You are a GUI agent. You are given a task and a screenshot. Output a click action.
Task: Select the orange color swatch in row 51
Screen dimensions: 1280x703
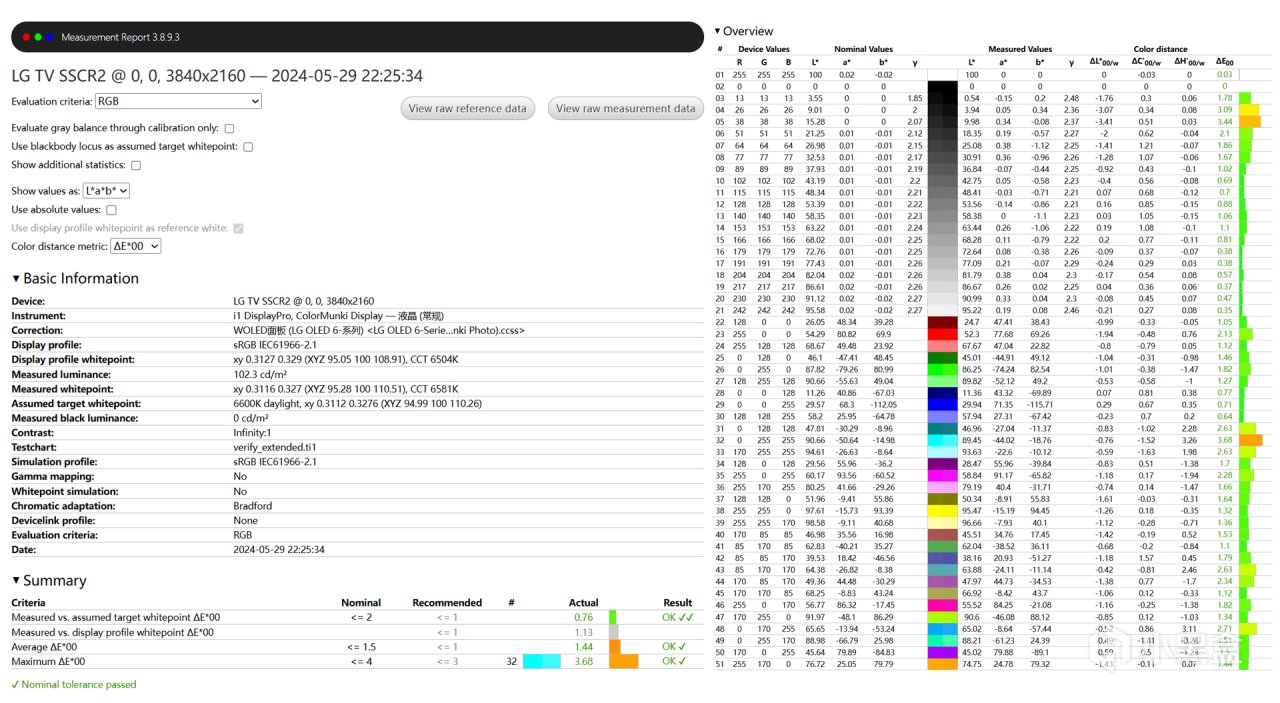point(944,663)
